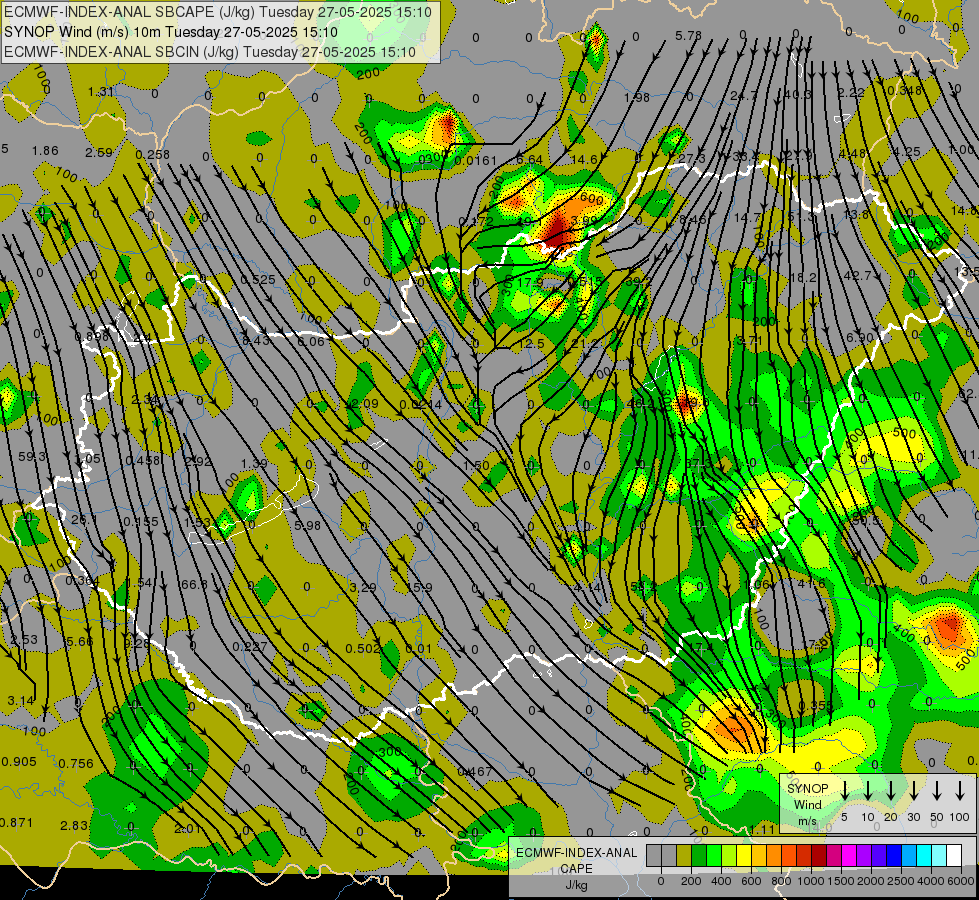Click the J/kg unit in bottom legend

click(x=576, y=885)
